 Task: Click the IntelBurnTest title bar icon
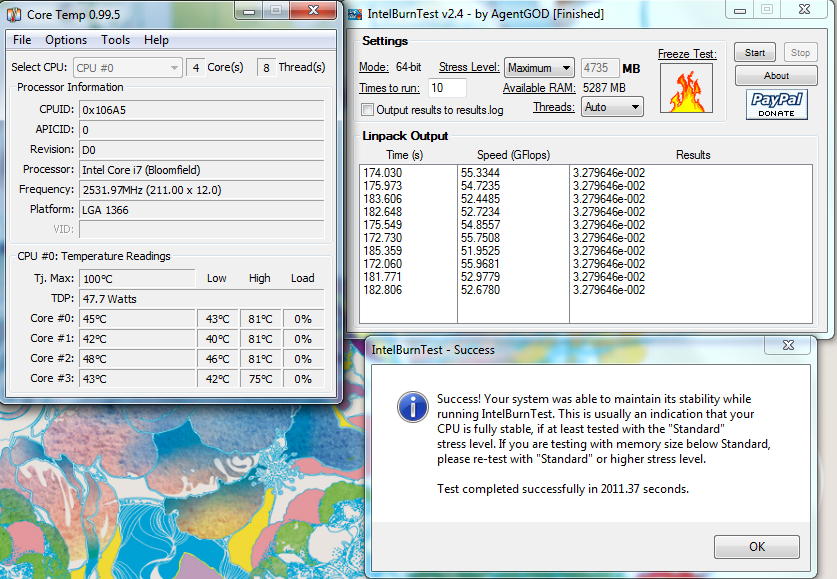tap(354, 14)
